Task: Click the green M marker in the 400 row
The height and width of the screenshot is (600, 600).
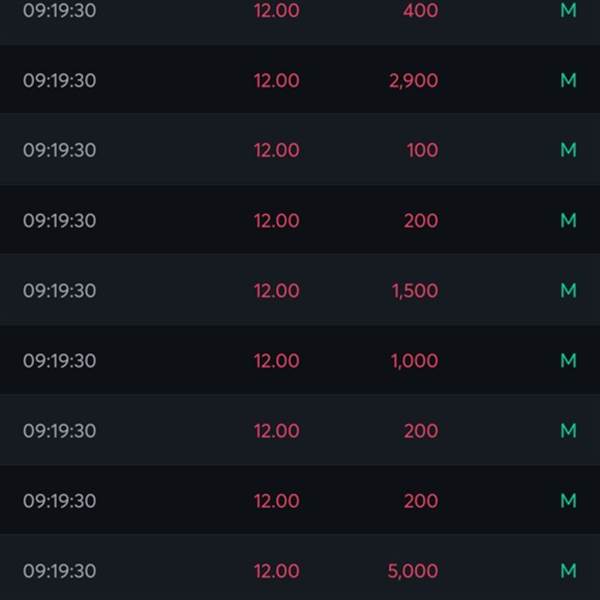Action: click(568, 10)
